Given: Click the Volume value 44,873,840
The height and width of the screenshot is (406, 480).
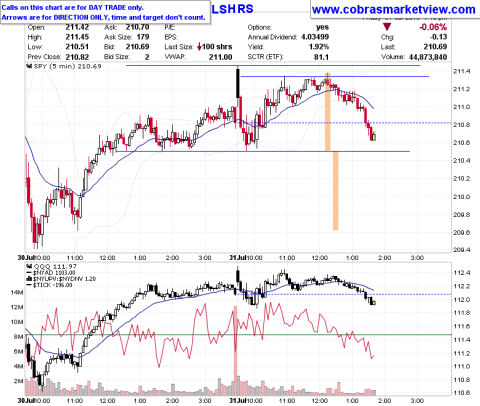Looking at the screenshot, I should 428,57.
